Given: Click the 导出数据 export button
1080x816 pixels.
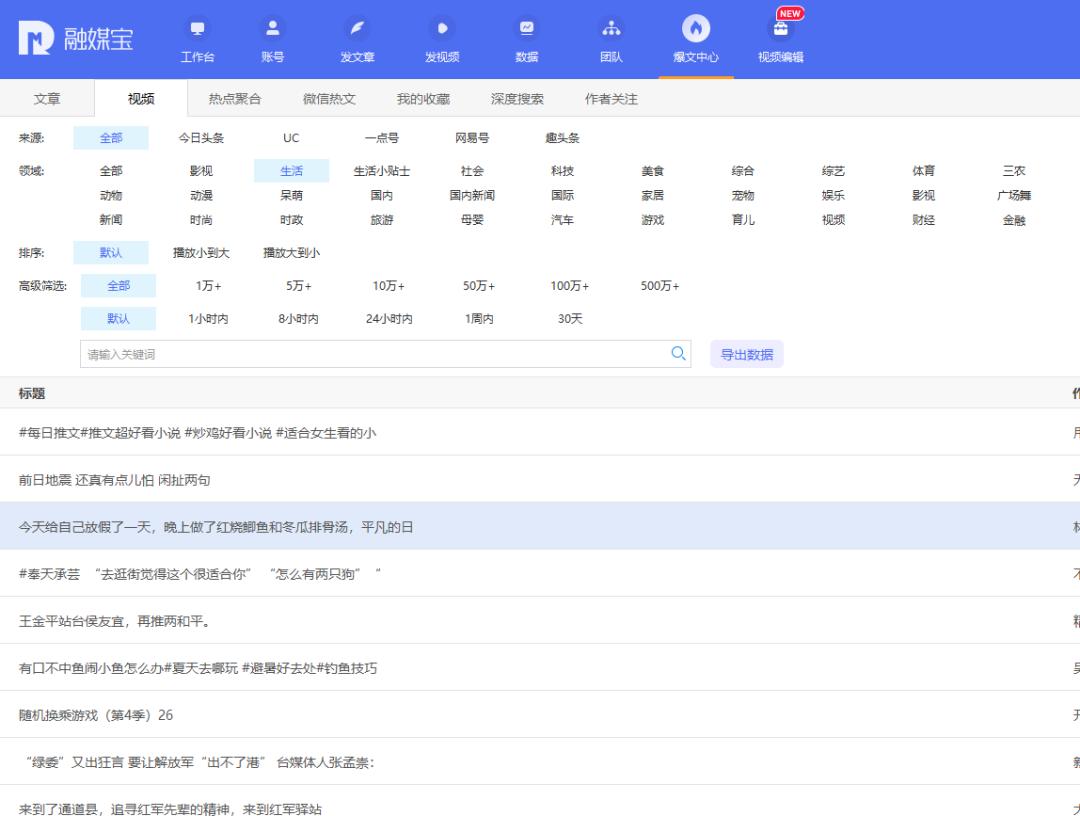Looking at the screenshot, I should coord(746,354).
